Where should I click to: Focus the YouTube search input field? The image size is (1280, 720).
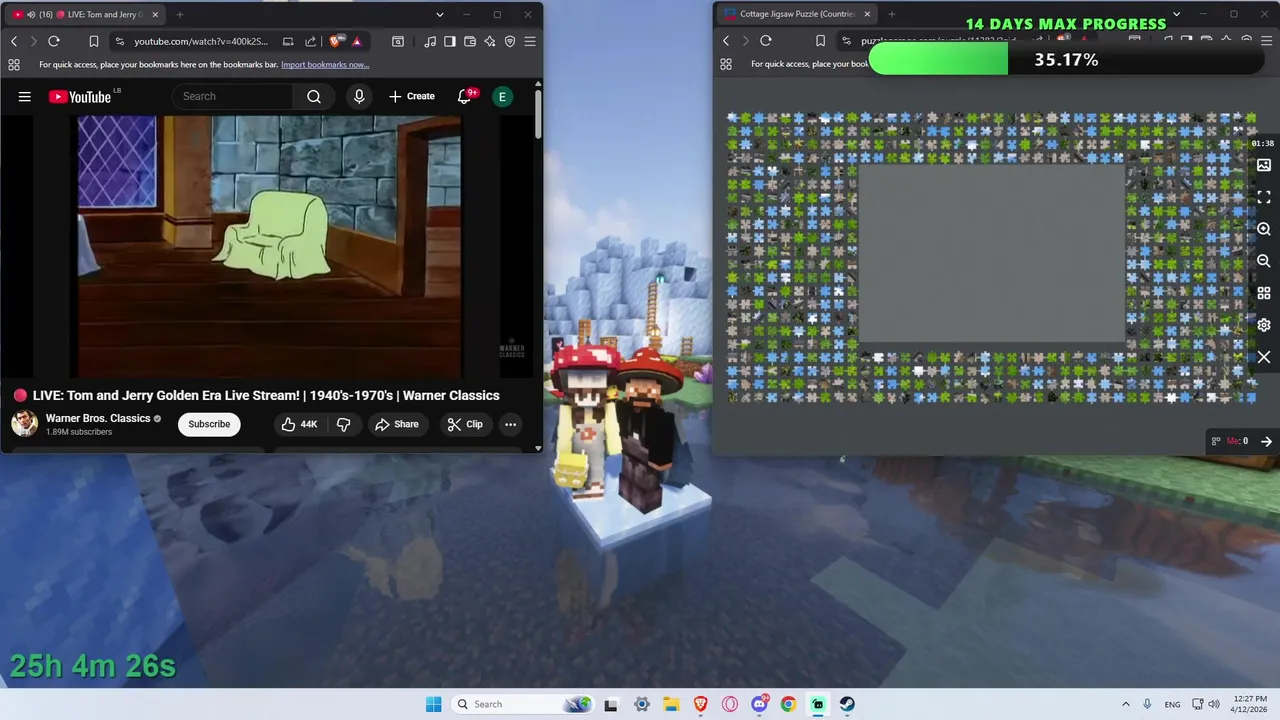tap(233, 96)
